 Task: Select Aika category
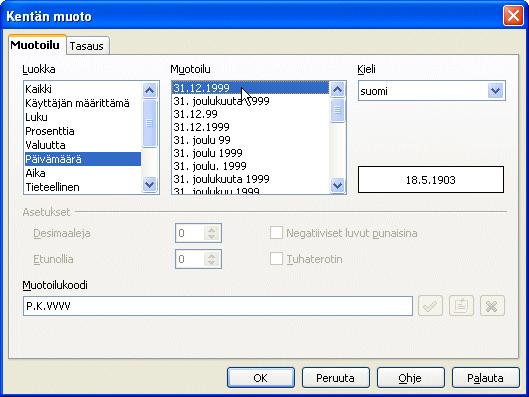coord(83,173)
